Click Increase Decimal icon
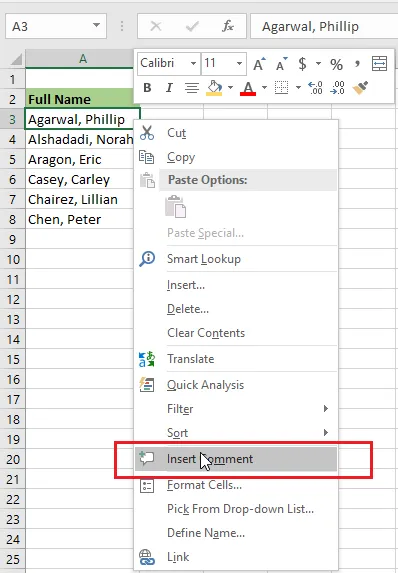Image resolution: width=398 pixels, height=573 pixels. [315, 88]
